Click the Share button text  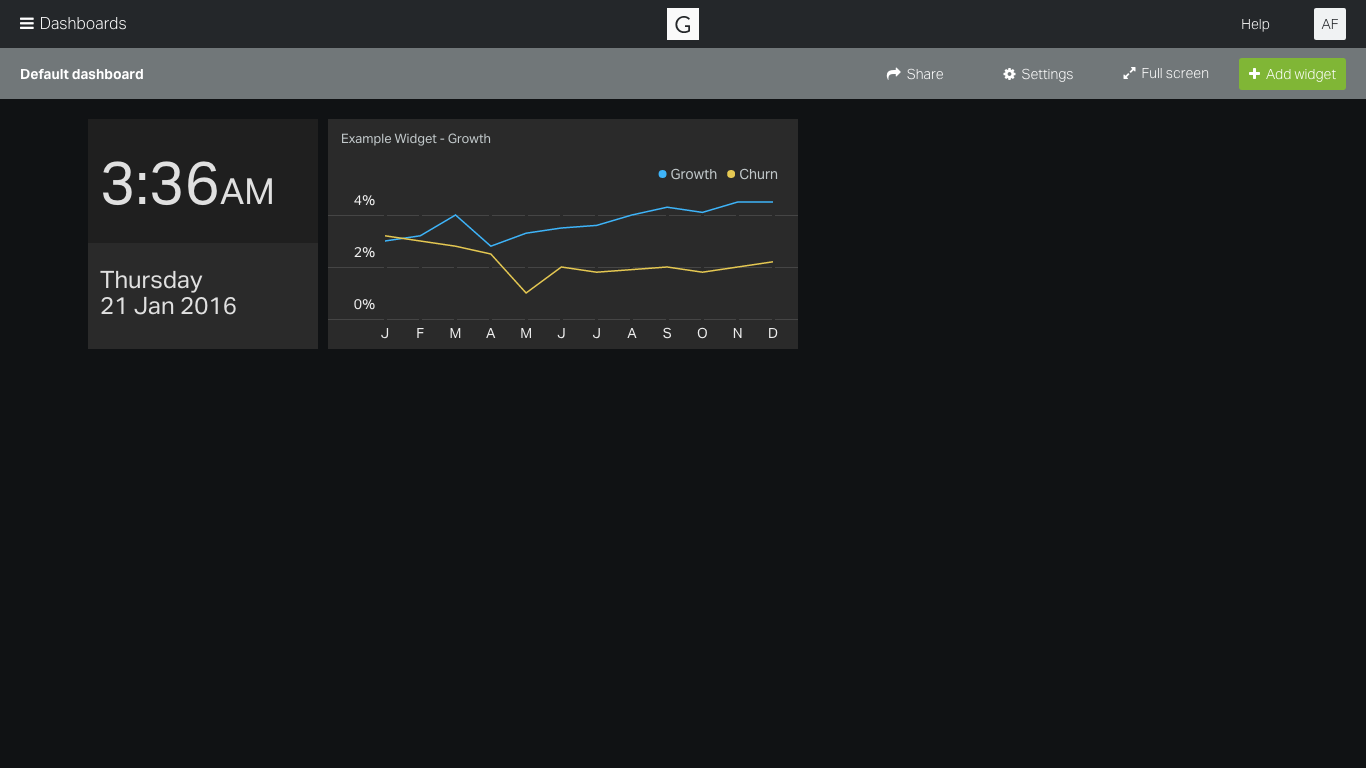point(925,74)
